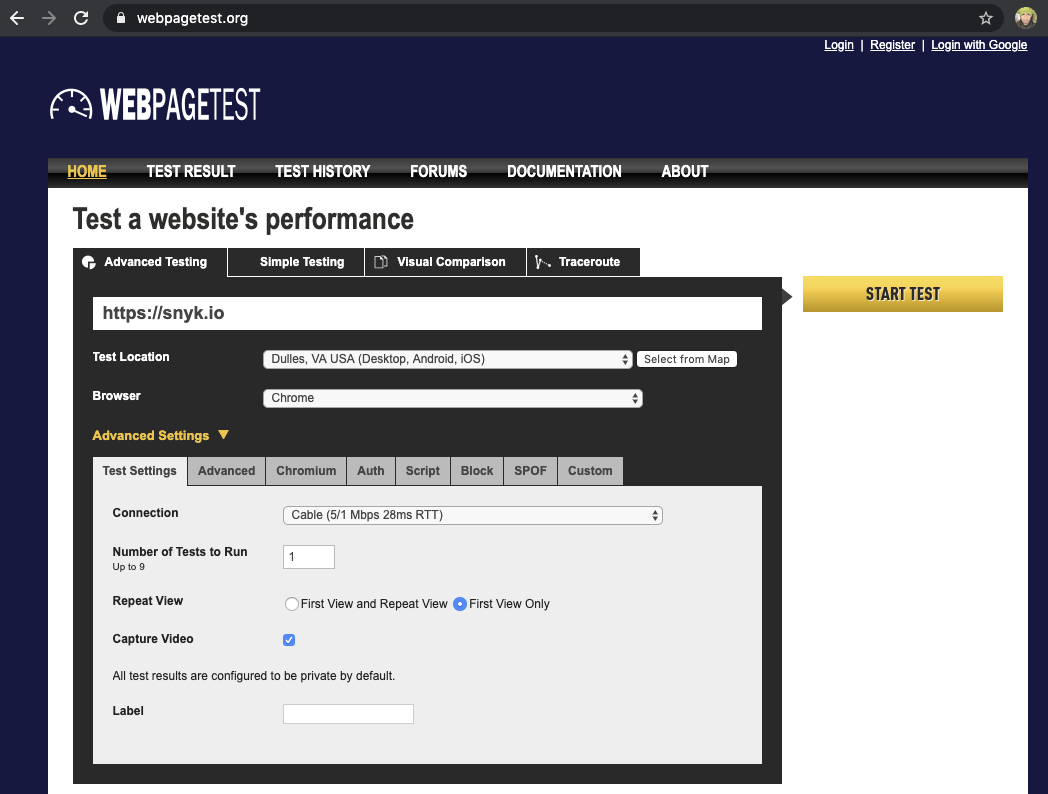Open TEST RESULT in navigation bar
The image size is (1048, 794).
[191, 172]
